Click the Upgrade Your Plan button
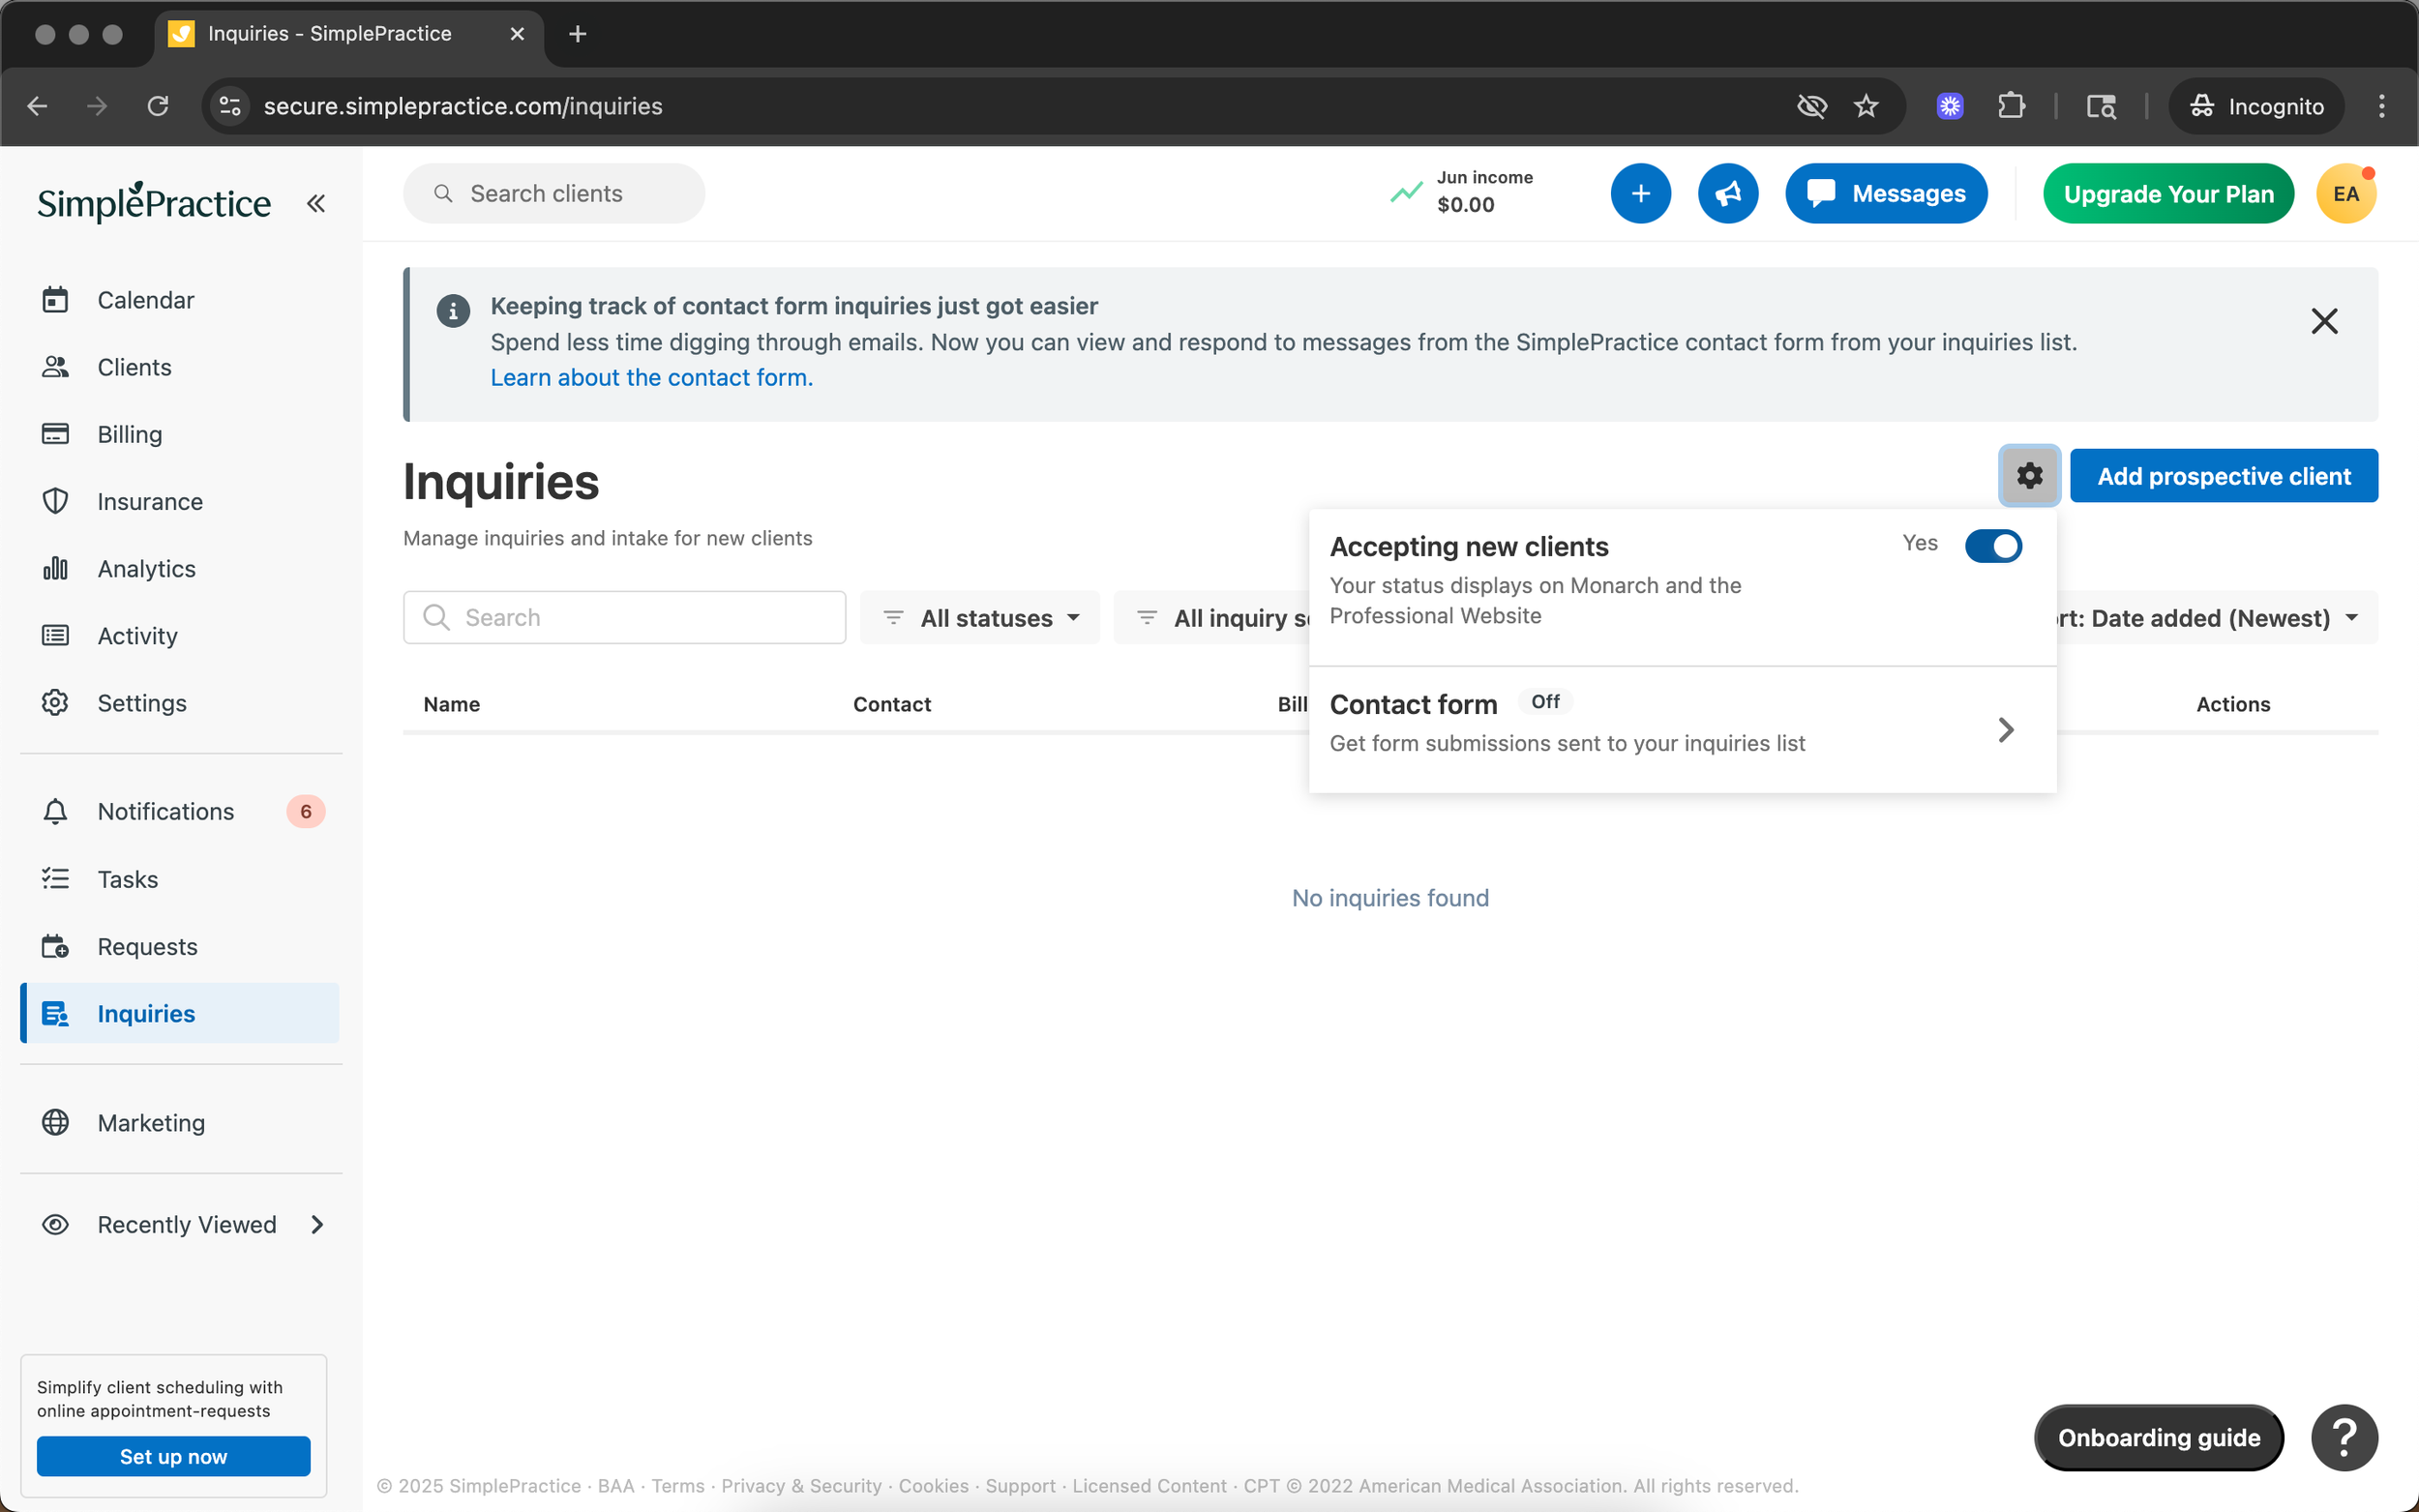 [2167, 194]
